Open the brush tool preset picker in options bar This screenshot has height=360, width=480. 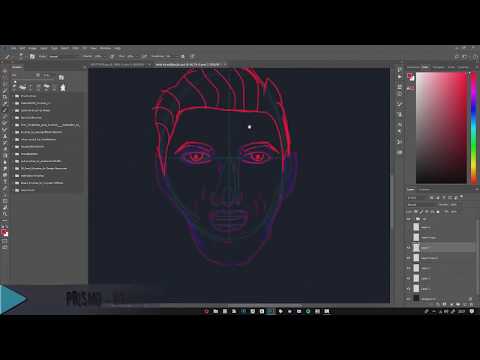point(21,57)
